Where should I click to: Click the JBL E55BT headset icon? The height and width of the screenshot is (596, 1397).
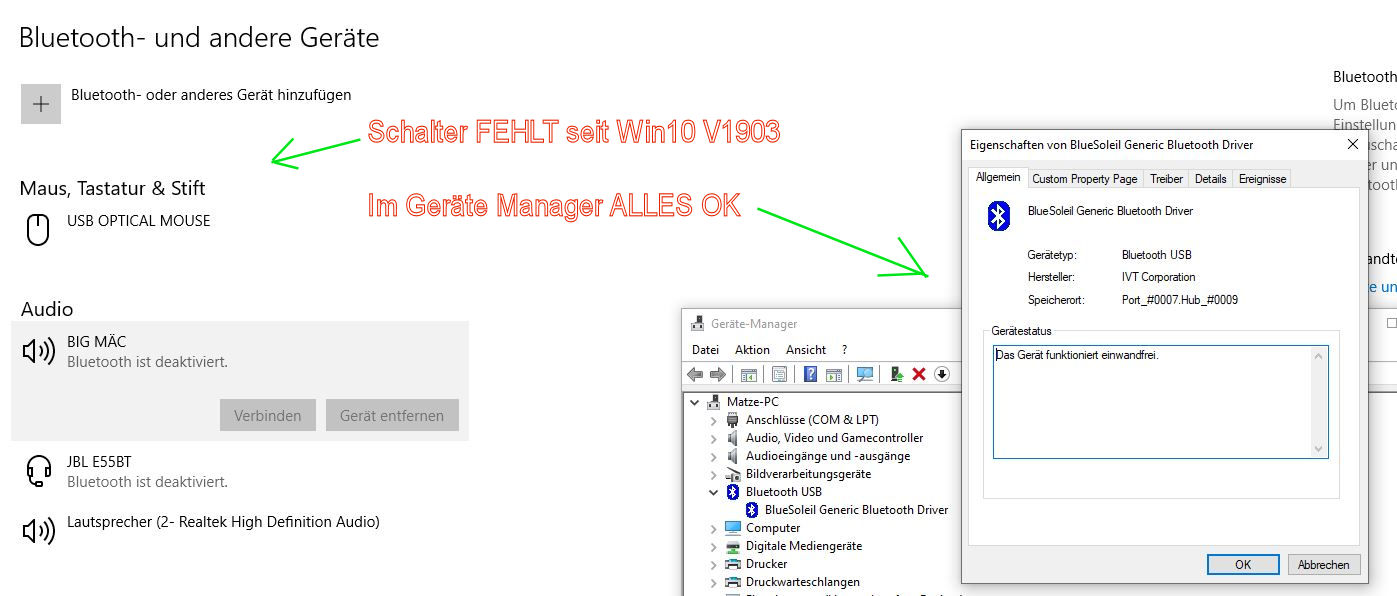click(x=38, y=470)
